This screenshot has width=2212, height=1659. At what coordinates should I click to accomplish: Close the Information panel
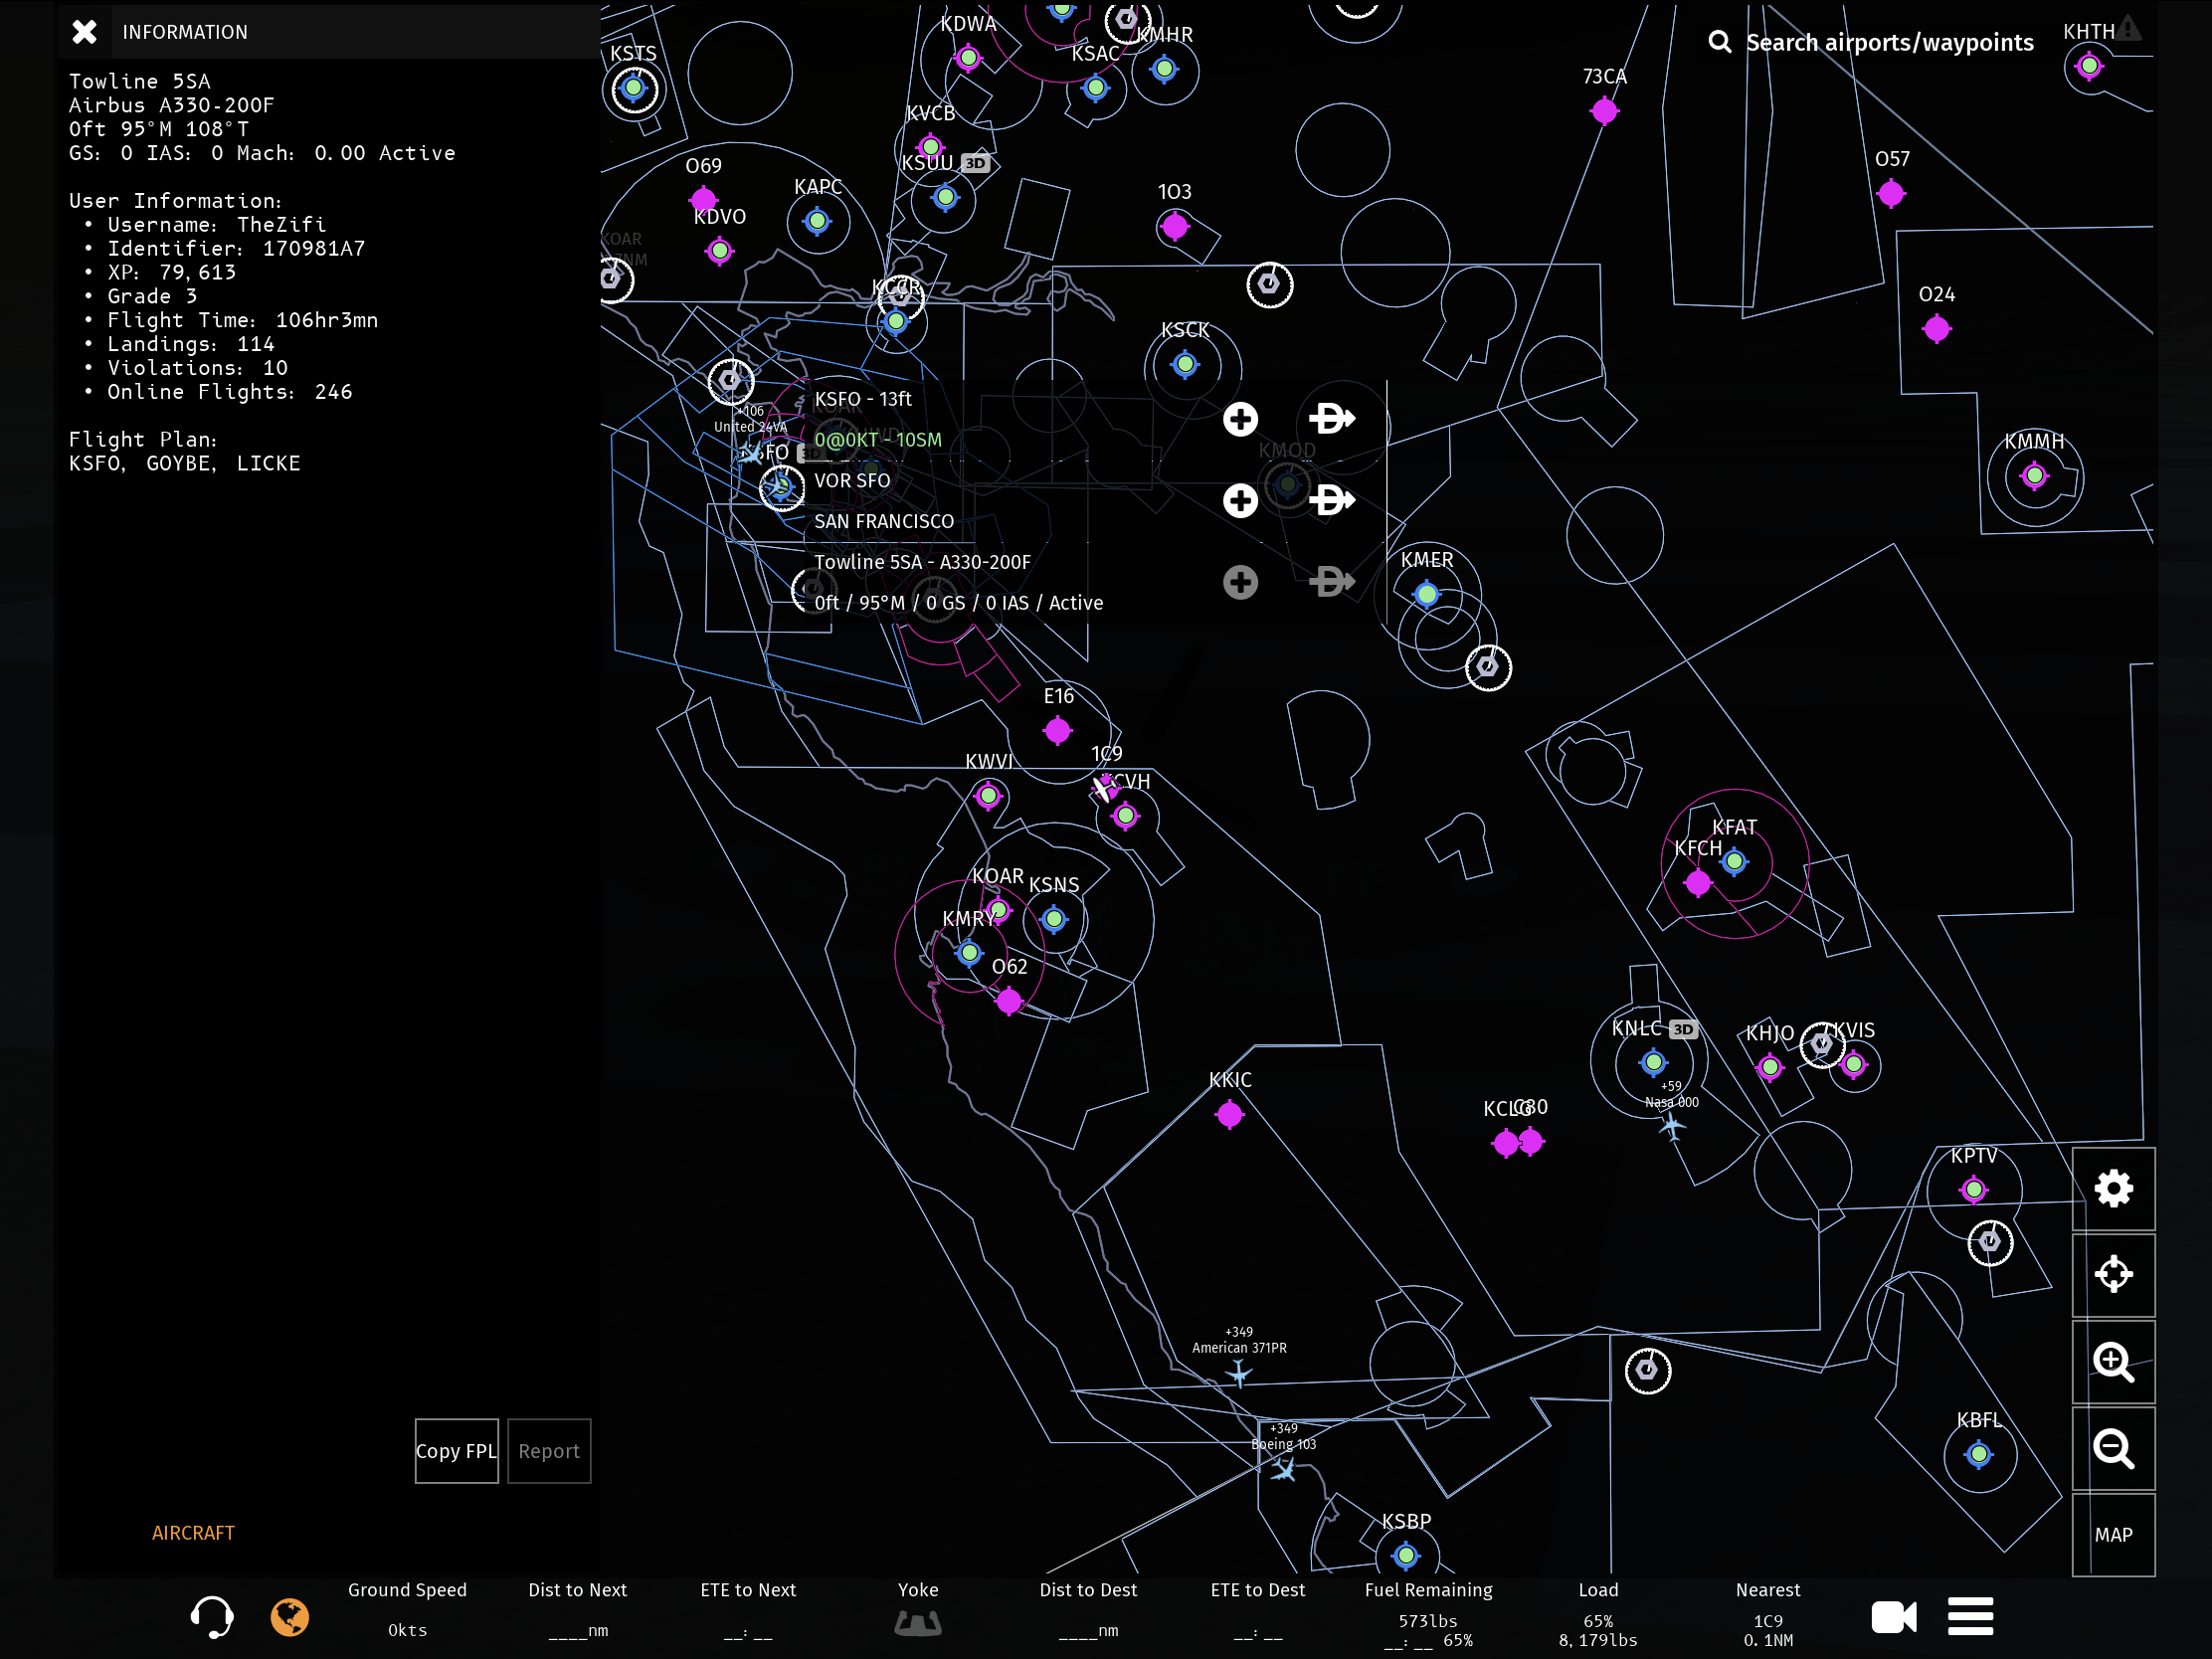(85, 32)
